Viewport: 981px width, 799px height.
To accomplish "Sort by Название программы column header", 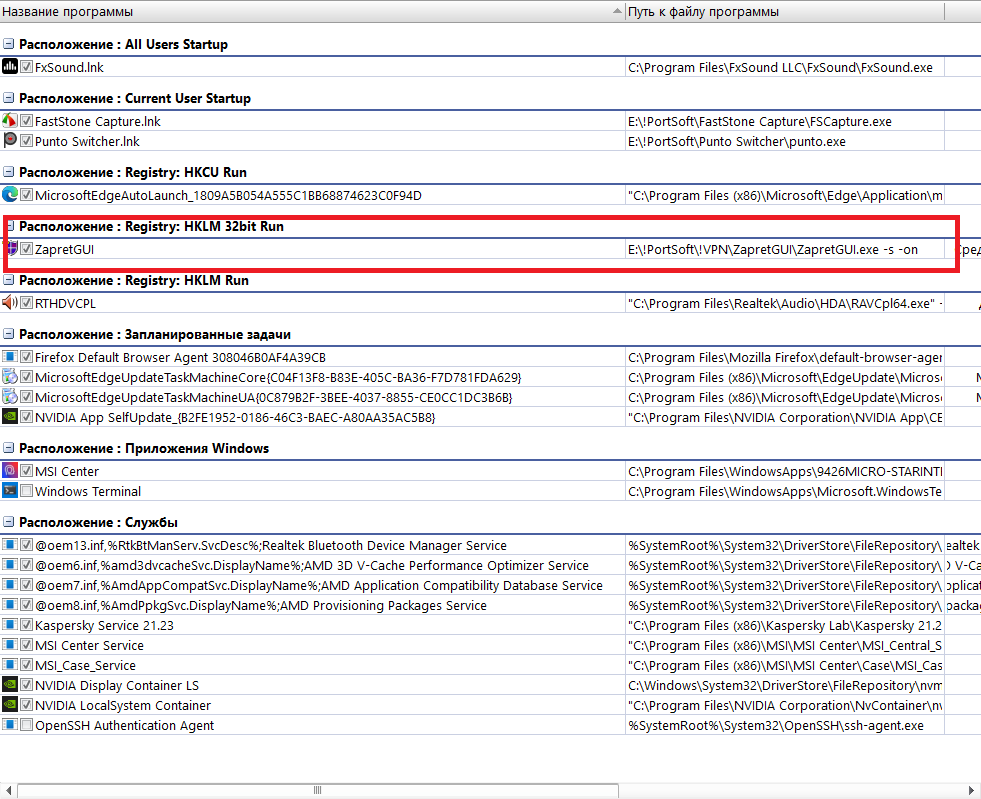I will [300, 11].
